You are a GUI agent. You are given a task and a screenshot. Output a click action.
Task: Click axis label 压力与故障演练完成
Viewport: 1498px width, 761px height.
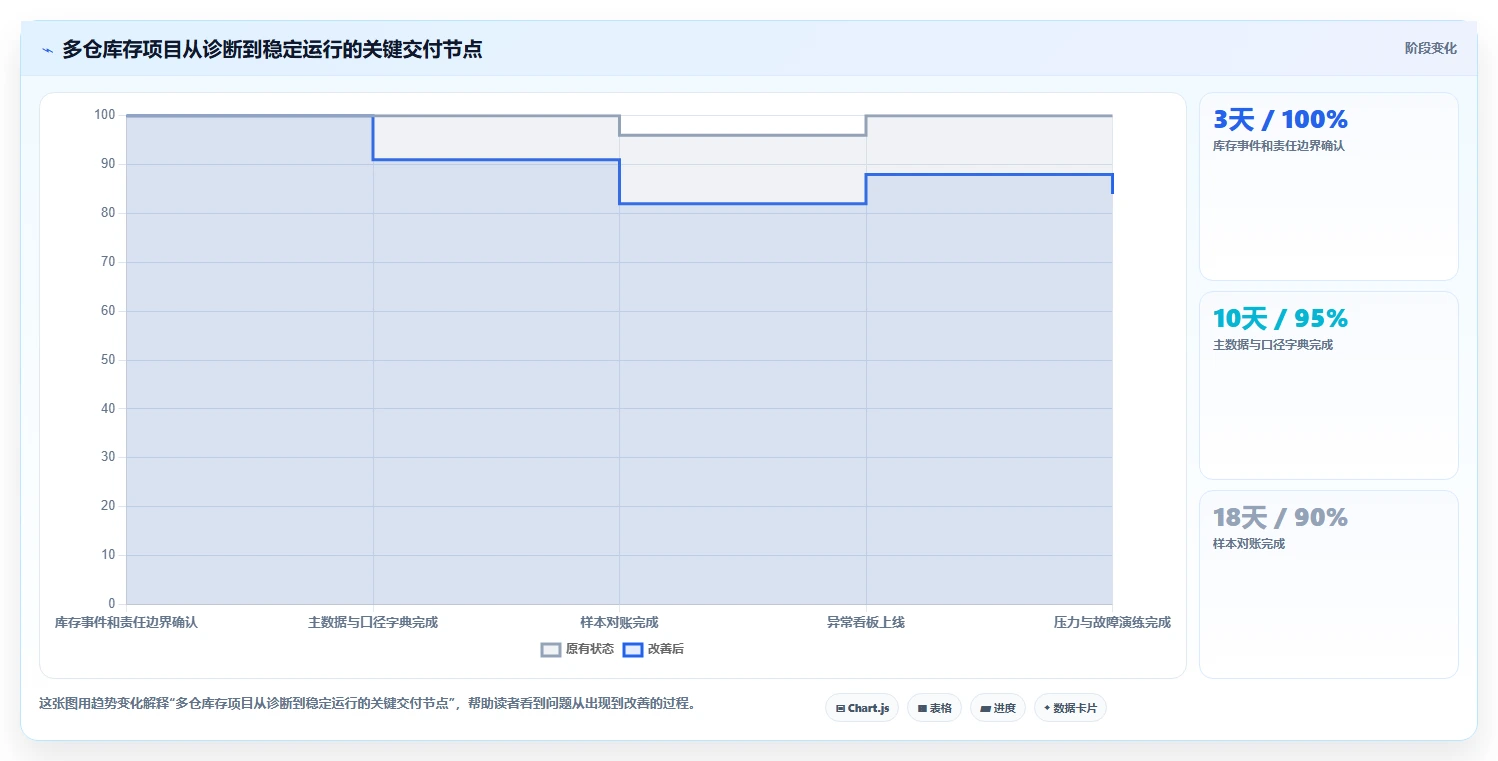click(x=1112, y=622)
